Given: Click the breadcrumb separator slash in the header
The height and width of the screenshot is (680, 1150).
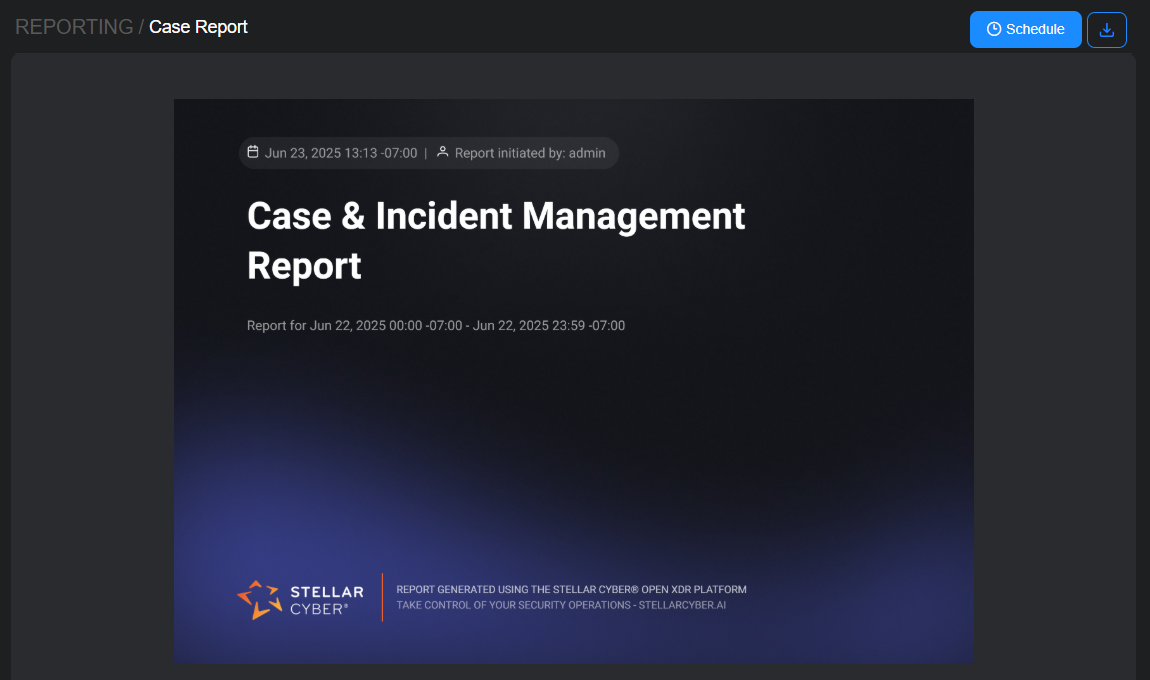Looking at the screenshot, I should [139, 27].
